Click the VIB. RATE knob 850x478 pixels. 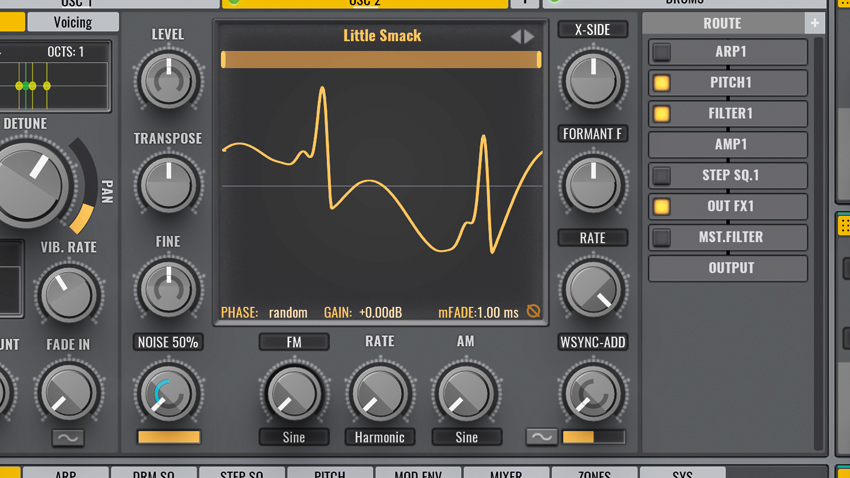click(69, 295)
